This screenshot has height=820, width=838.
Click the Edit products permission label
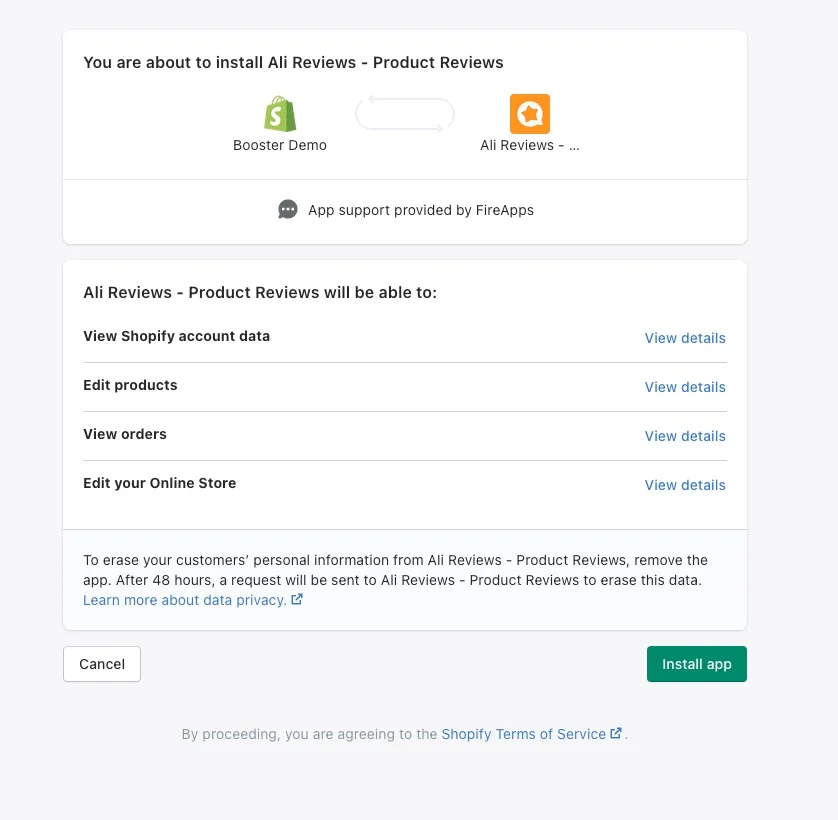click(130, 385)
